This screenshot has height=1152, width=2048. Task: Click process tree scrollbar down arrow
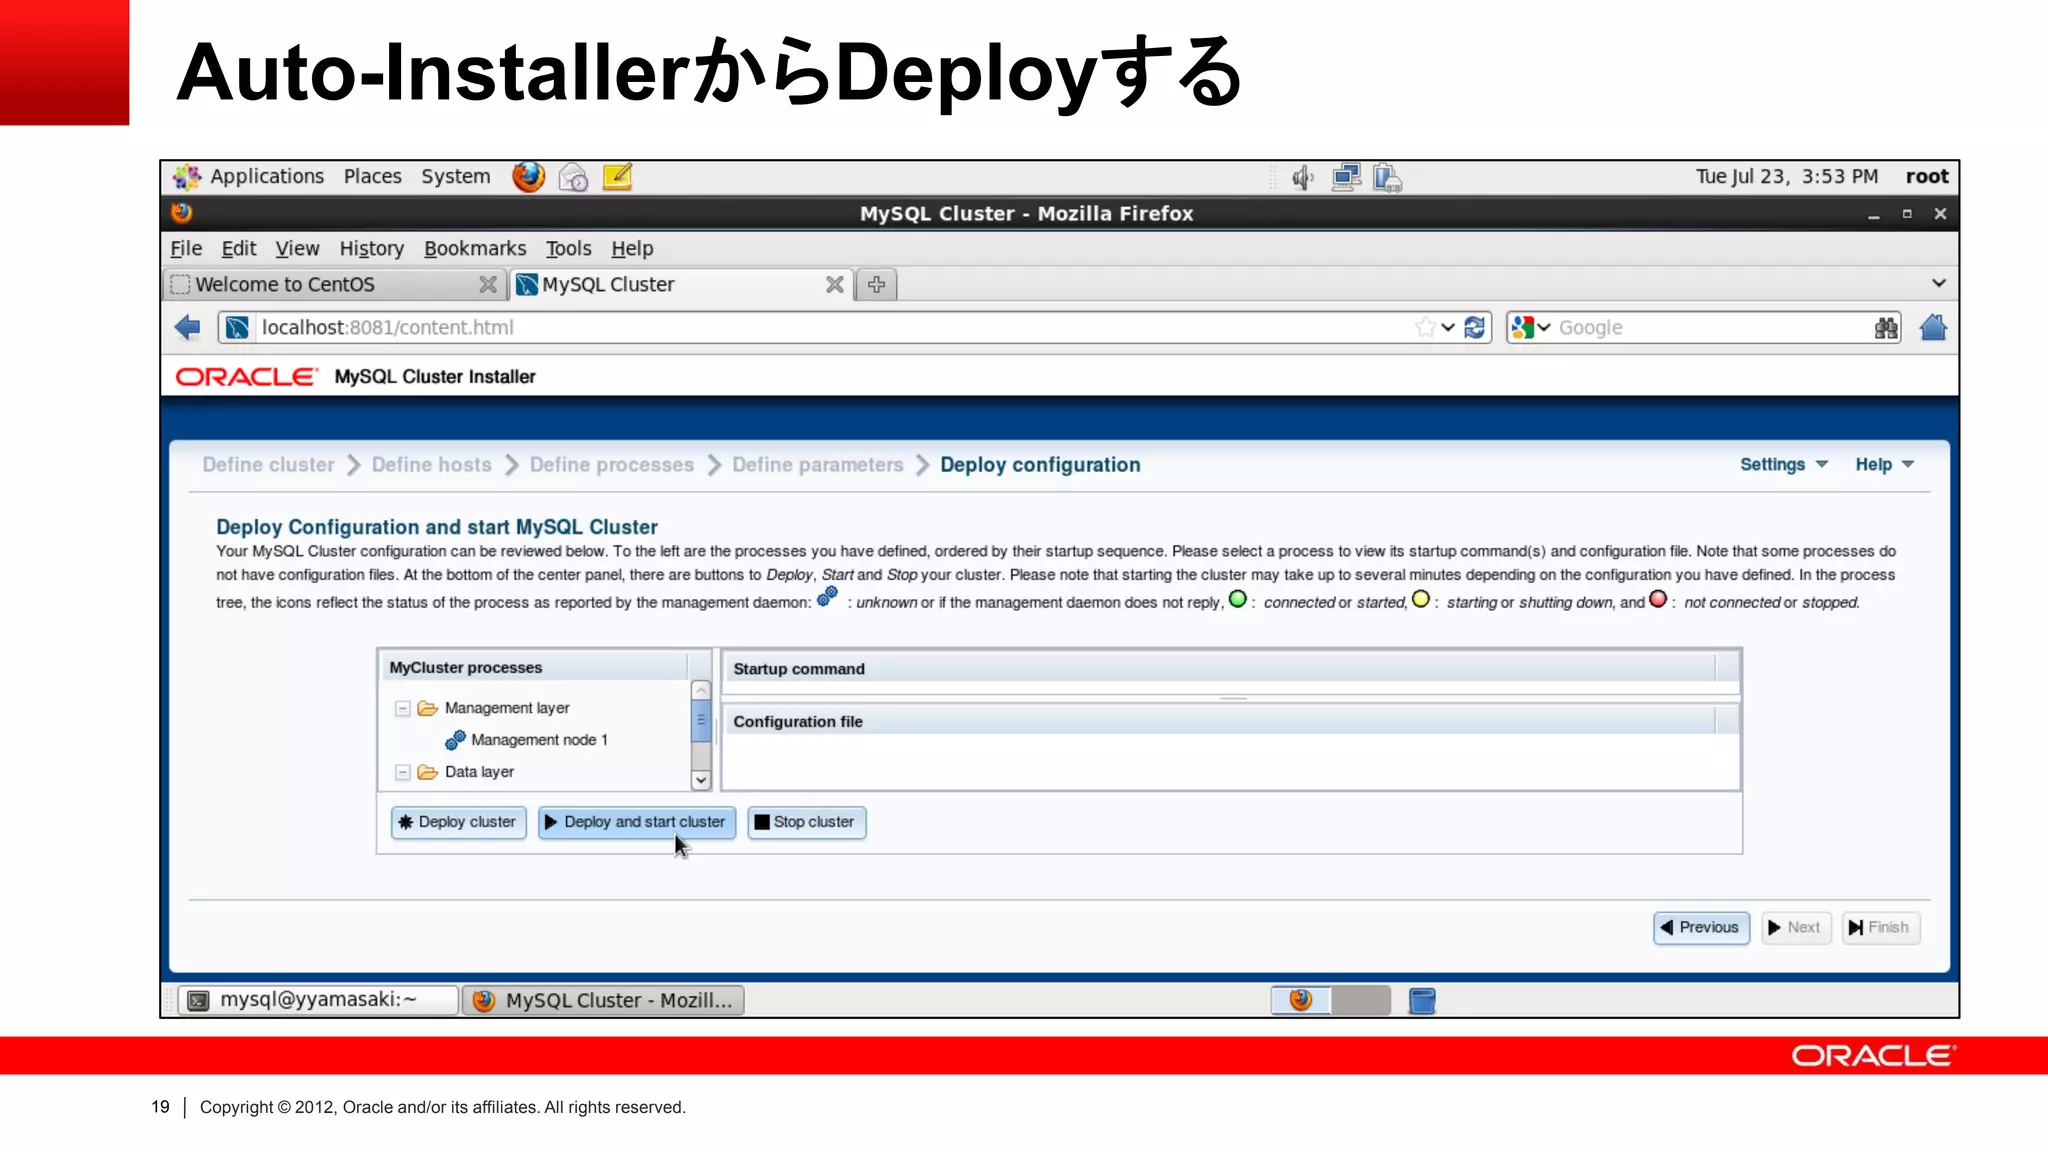pyautogui.click(x=701, y=780)
